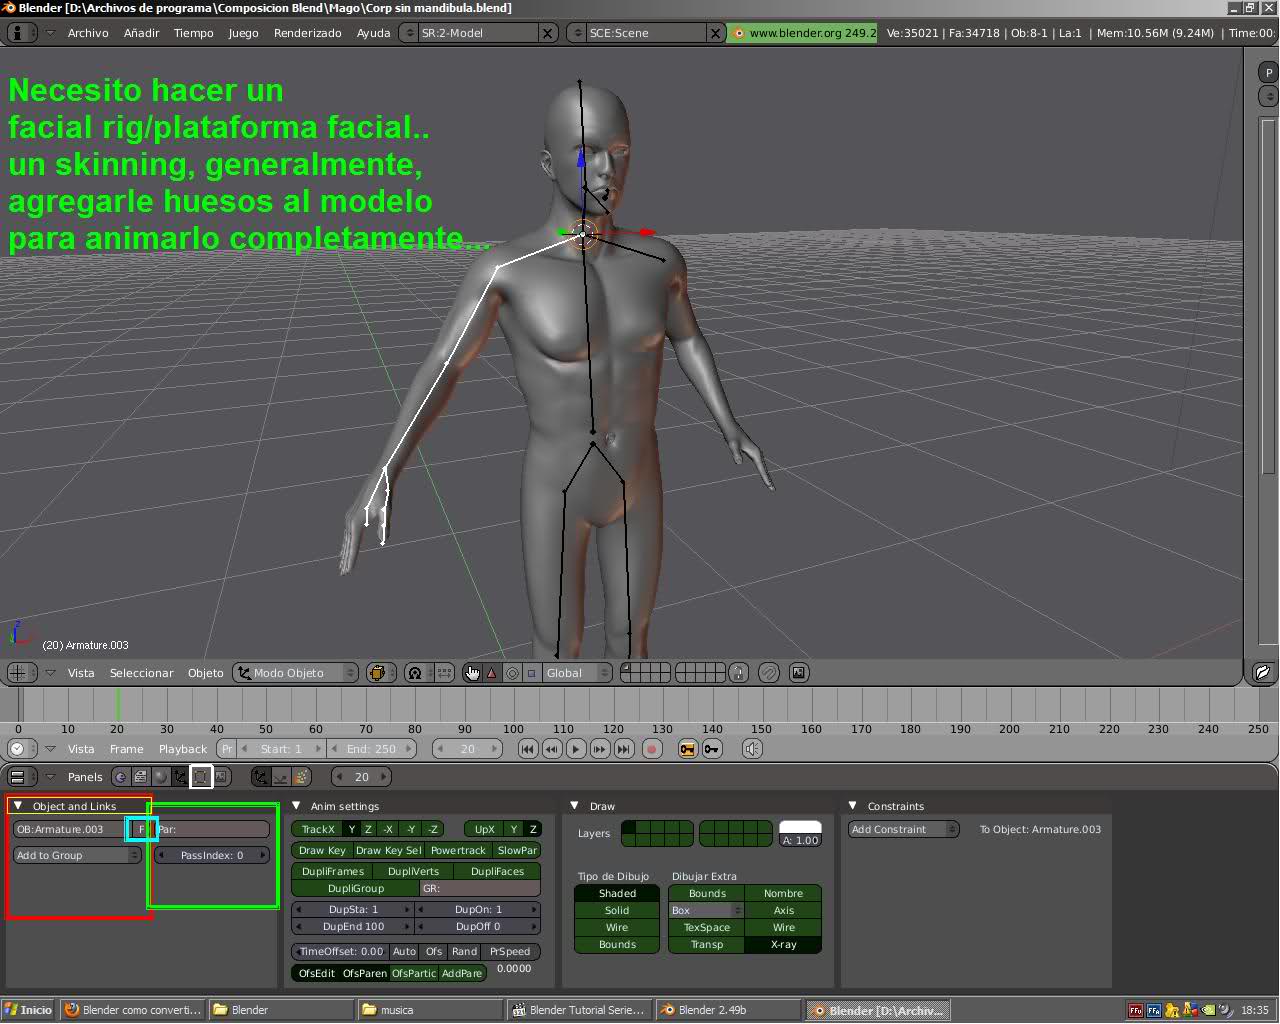Select the rotate manipulator circle icon
The image size is (1280, 1024).
point(512,673)
